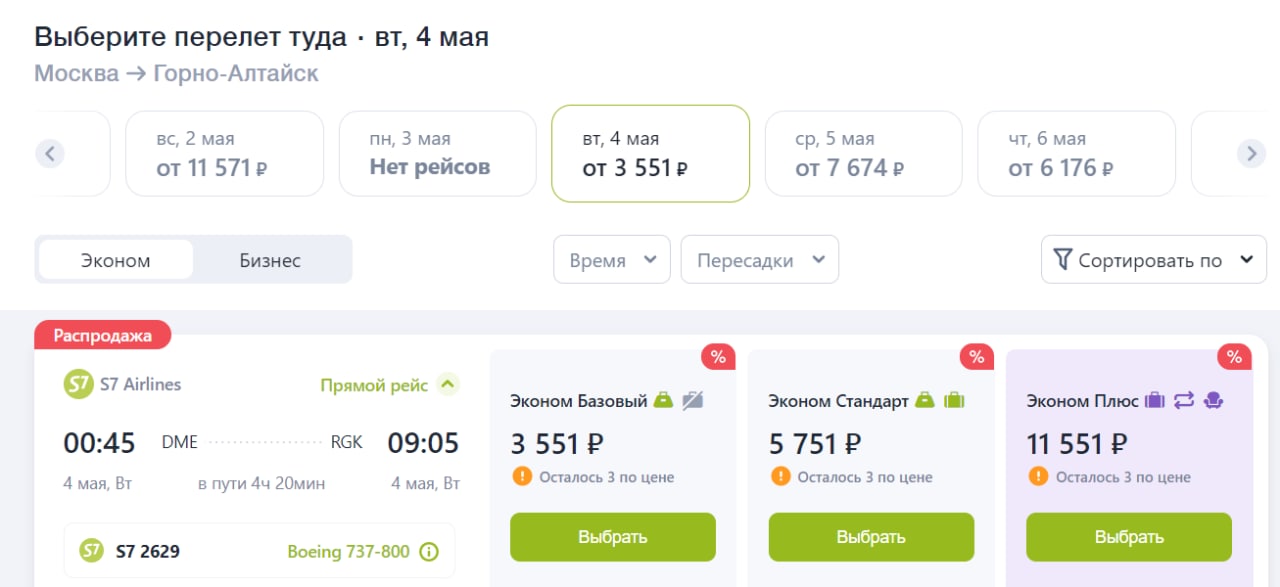This screenshot has width=1280, height=587.
Task: Open the Сортировать по dropdown
Action: (1154, 260)
